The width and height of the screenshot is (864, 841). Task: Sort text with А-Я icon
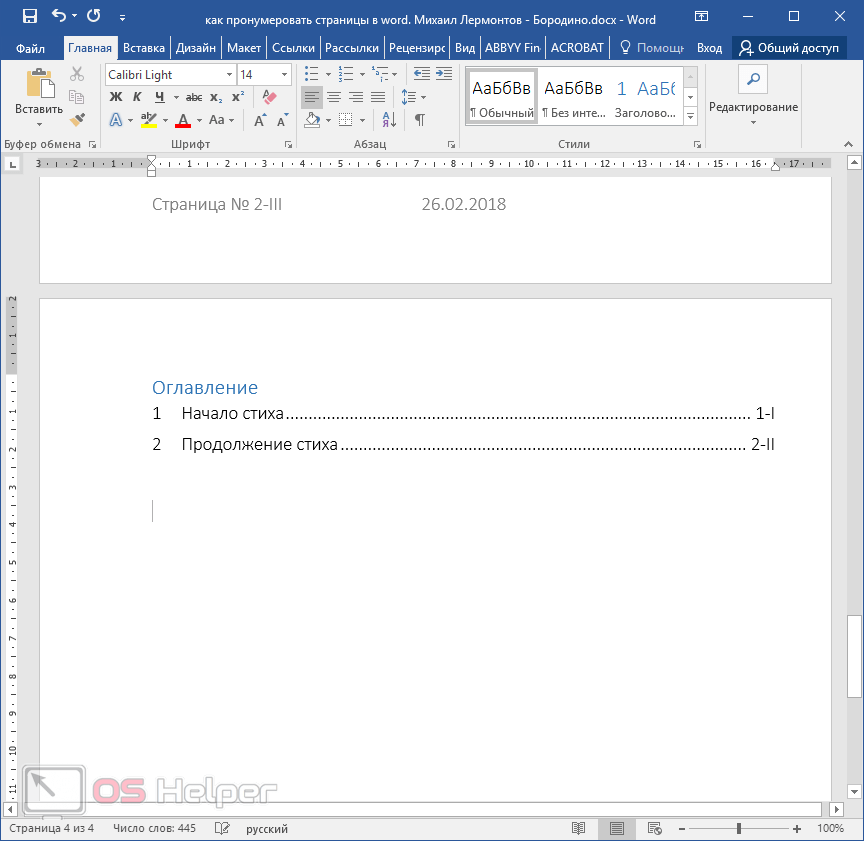[389, 120]
